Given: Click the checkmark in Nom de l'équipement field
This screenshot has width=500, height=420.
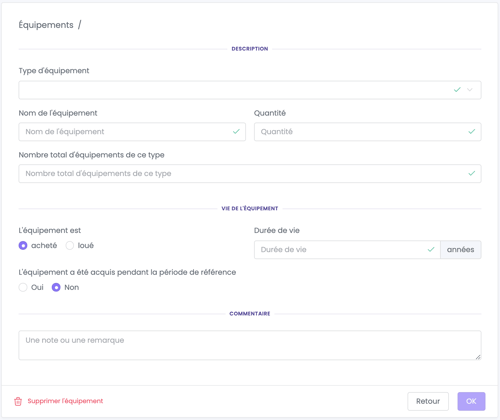Looking at the screenshot, I should (x=236, y=132).
